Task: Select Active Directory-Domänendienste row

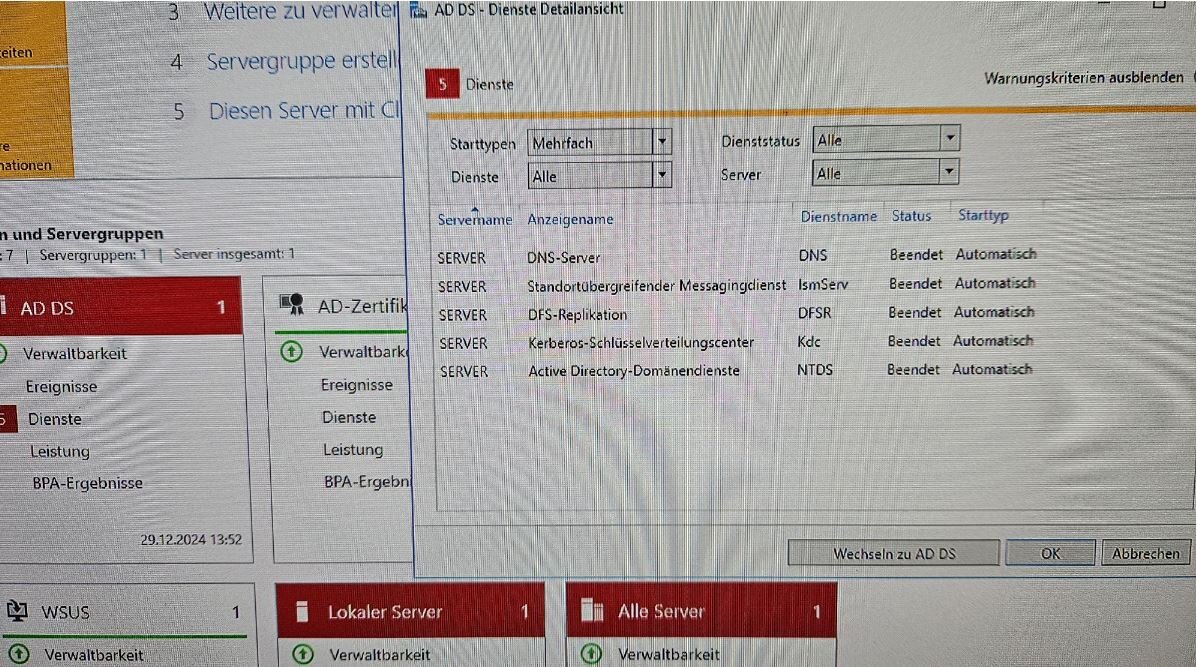Action: pyautogui.click(x=737, y=370)
